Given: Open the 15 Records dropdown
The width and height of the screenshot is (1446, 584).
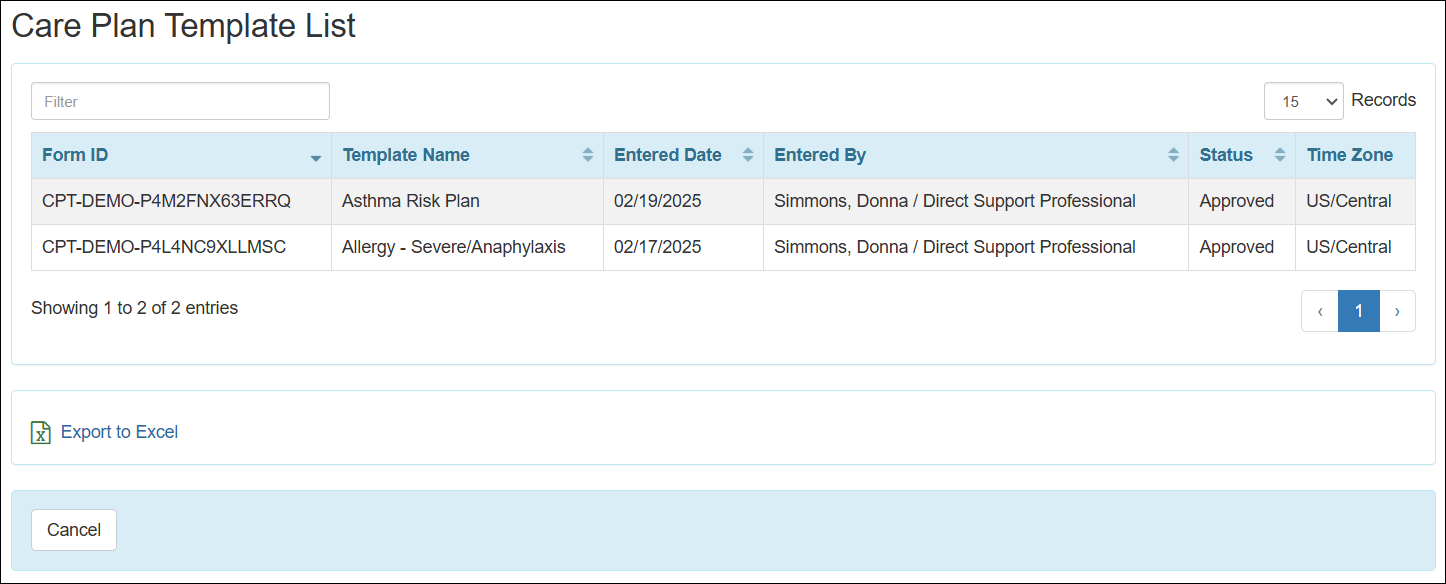Looking at the screenshot, I should pyautogui.click(x=1303, y=101).
